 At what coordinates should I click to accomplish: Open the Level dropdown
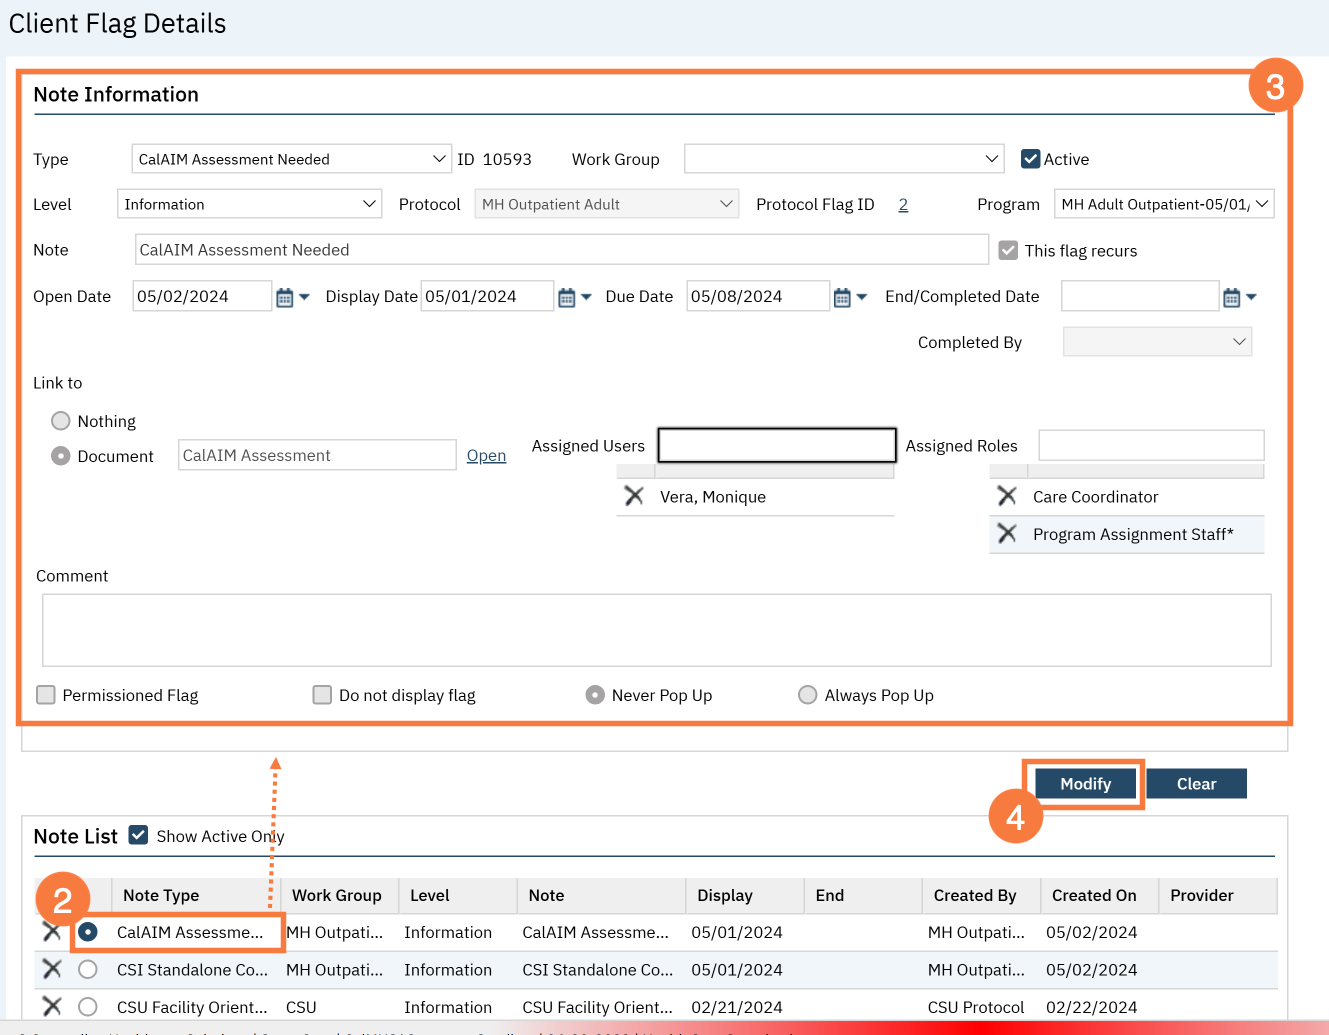click(x=249, y=204)
